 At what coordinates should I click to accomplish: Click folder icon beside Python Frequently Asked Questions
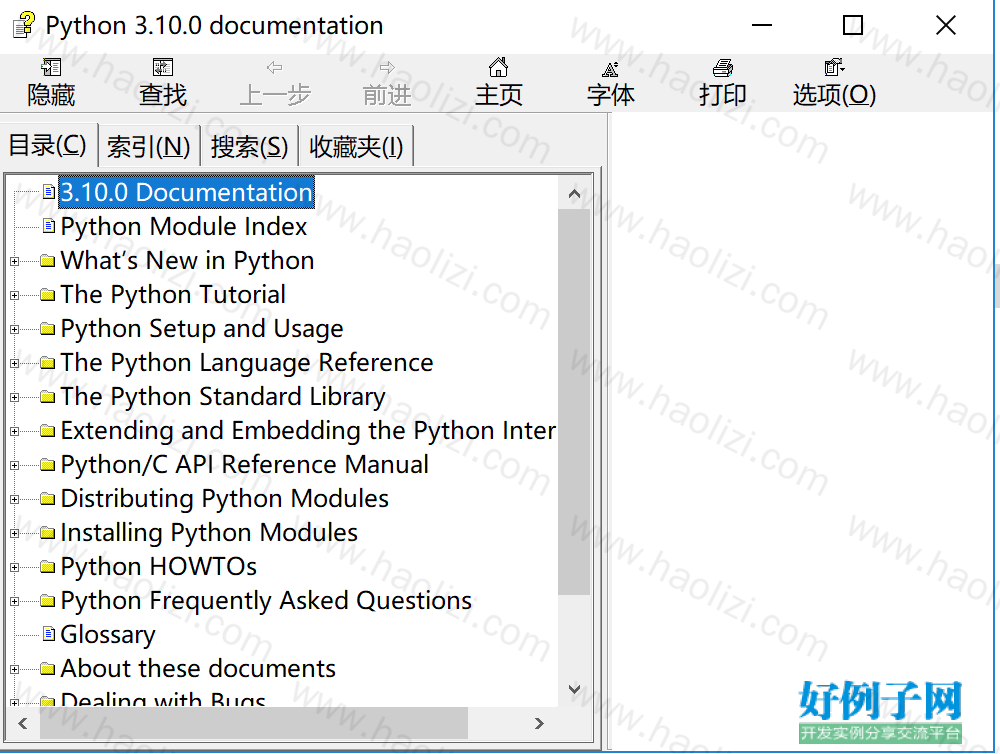47,600
